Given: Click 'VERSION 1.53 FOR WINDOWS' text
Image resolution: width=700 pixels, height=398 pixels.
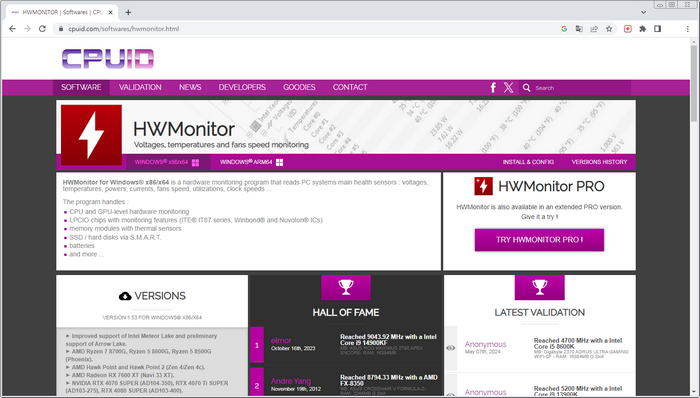Looking at the screenshot, I should click(x=152, y=318).
